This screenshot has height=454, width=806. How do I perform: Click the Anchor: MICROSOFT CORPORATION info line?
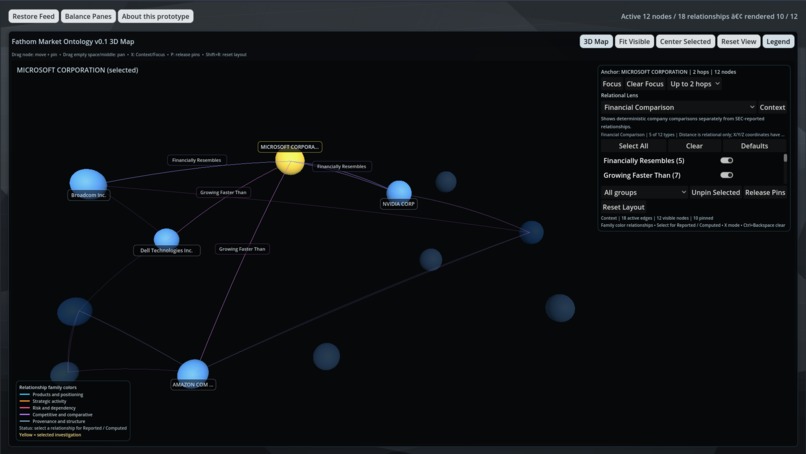click(x=668, y=72)
